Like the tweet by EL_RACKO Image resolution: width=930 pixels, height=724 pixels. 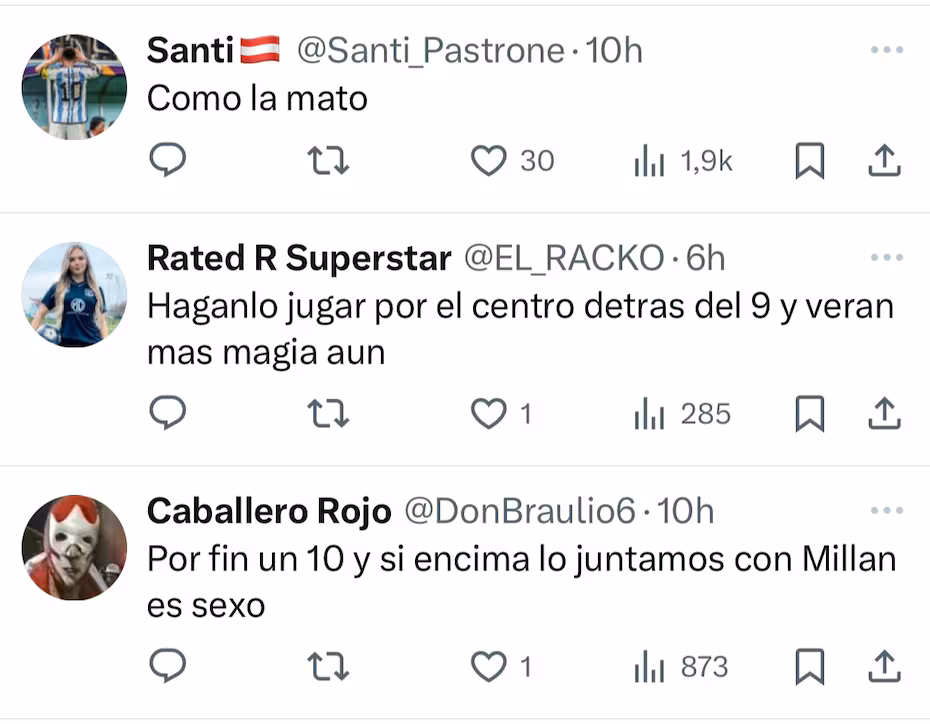[489, 414]
